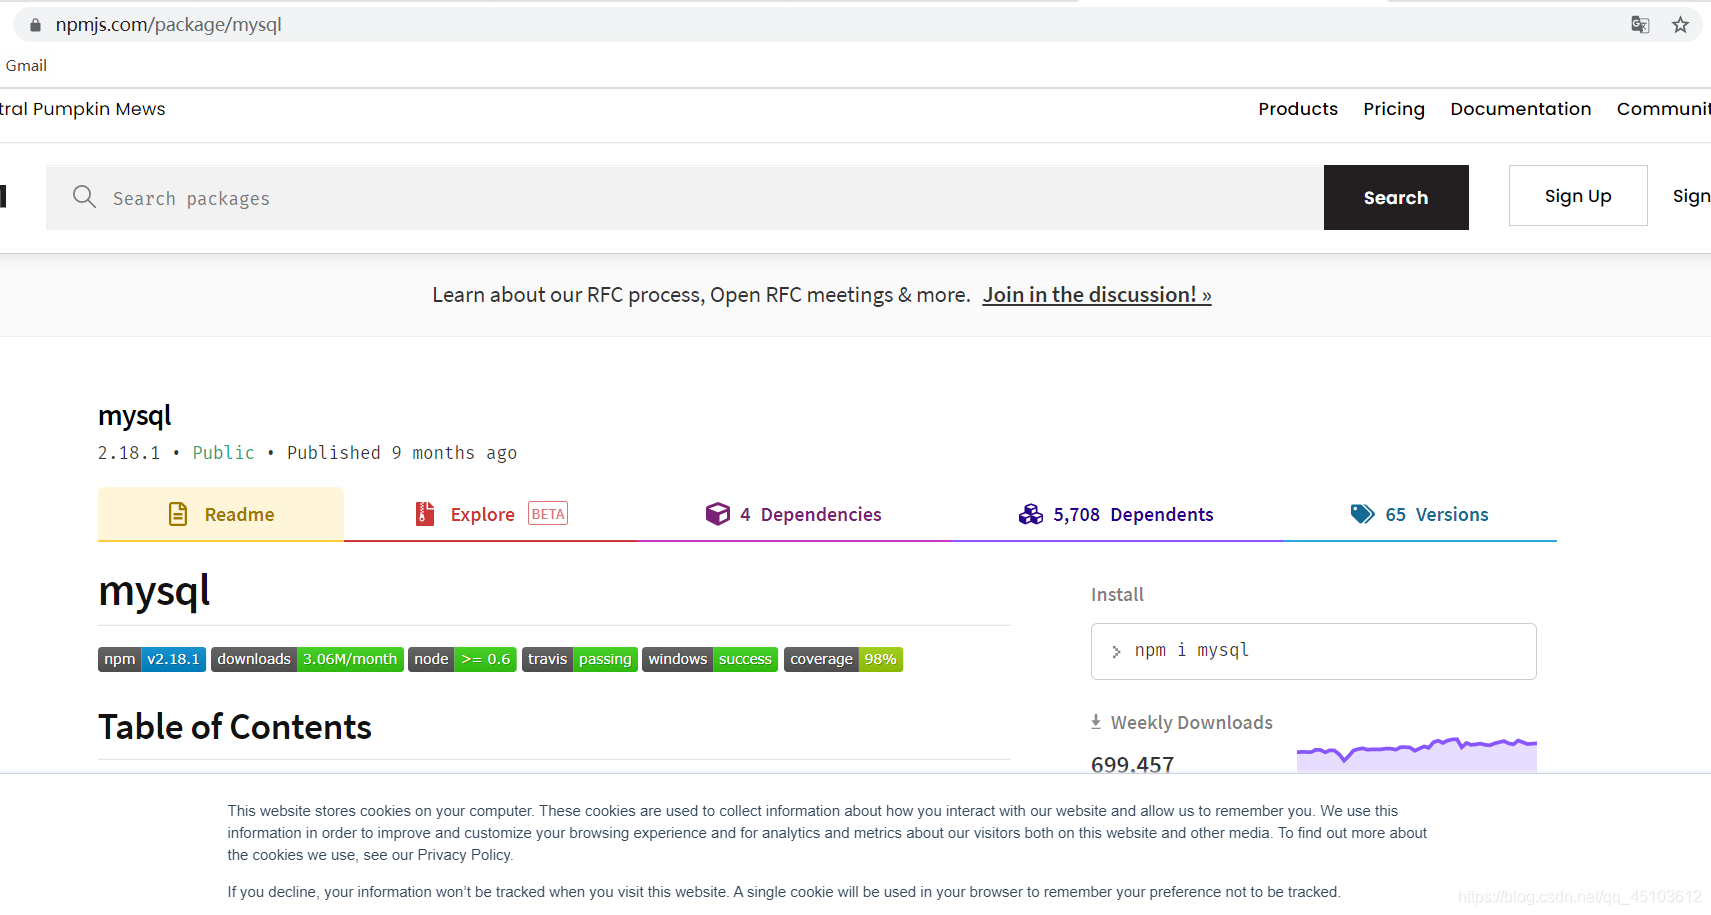The image size is (1711, 915).
Task: Go to the Pricing page
Action: (x=1394, y=109)
